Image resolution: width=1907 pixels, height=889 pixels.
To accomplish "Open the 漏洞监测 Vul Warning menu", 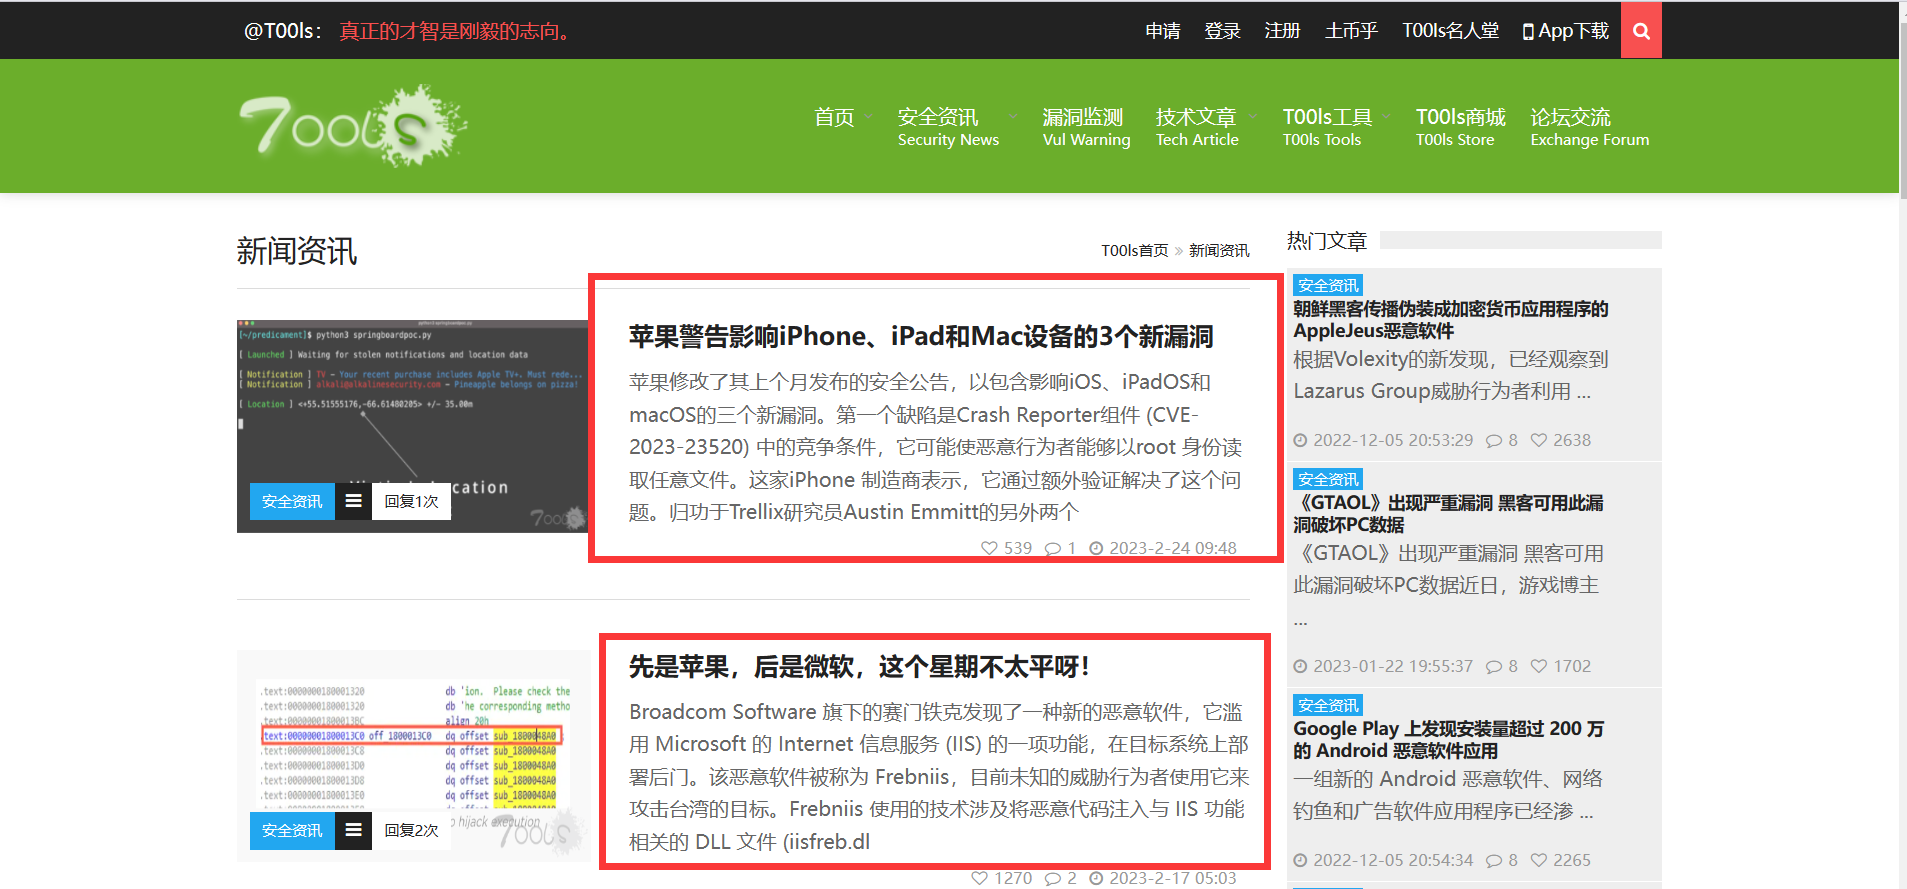I will pos(1085,127).
